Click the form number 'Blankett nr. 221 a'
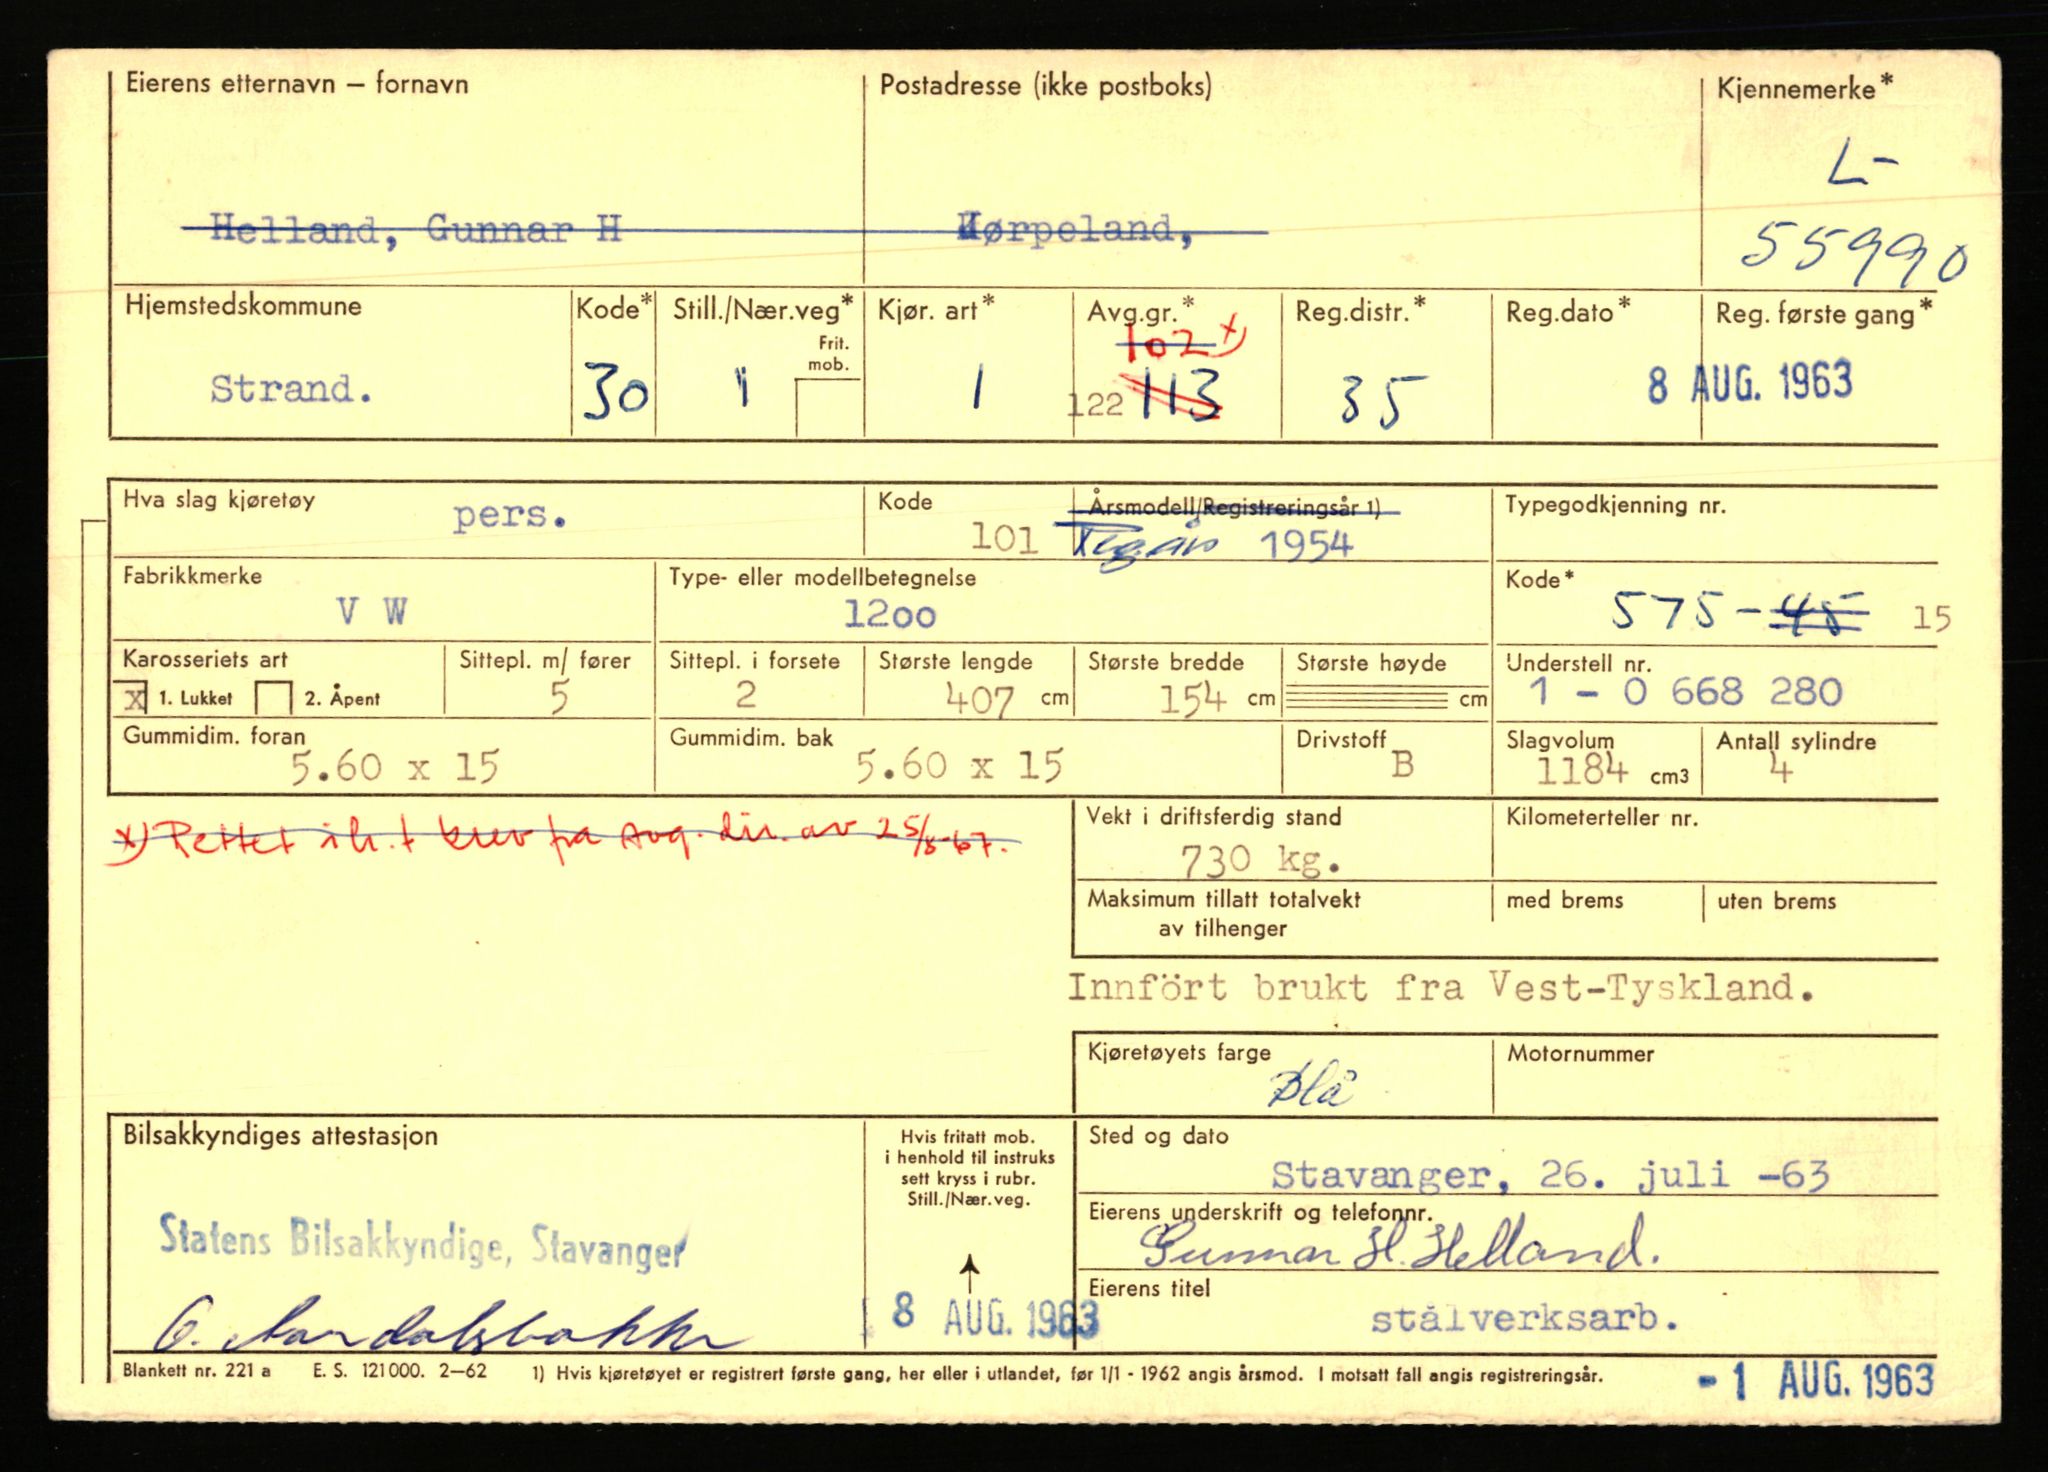 (197, 1371)
